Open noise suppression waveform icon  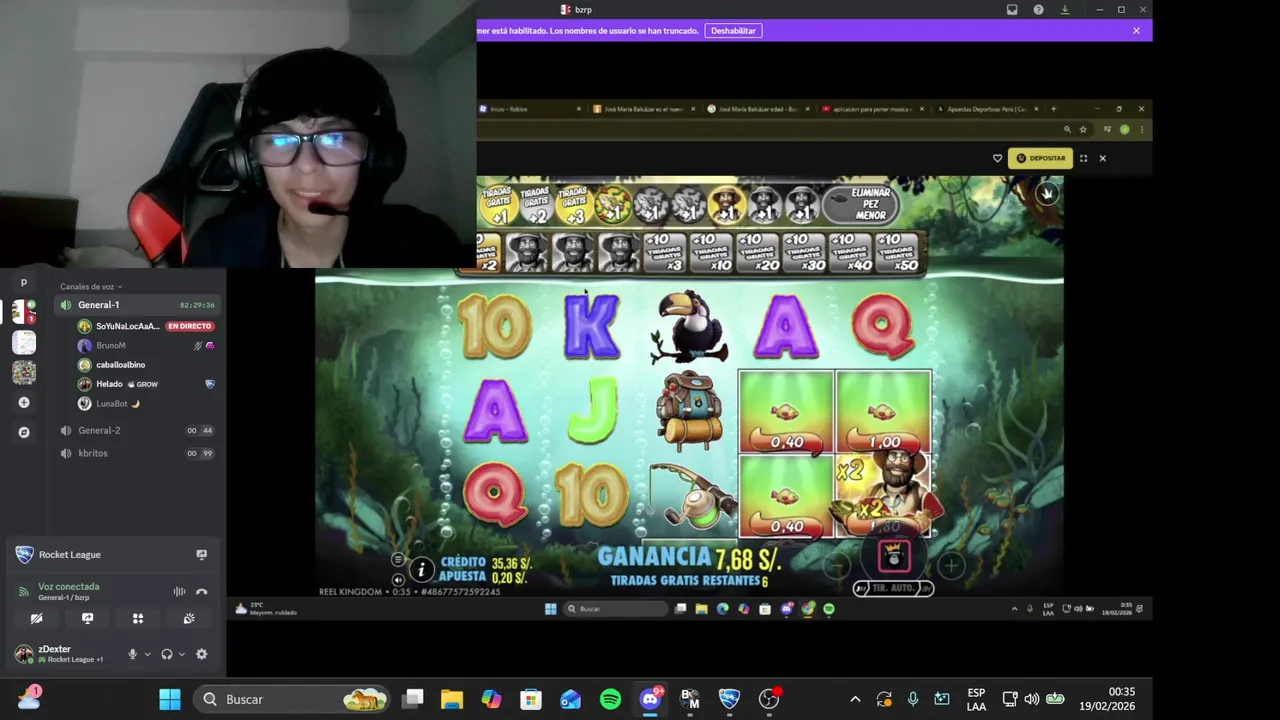coord(179,592)
